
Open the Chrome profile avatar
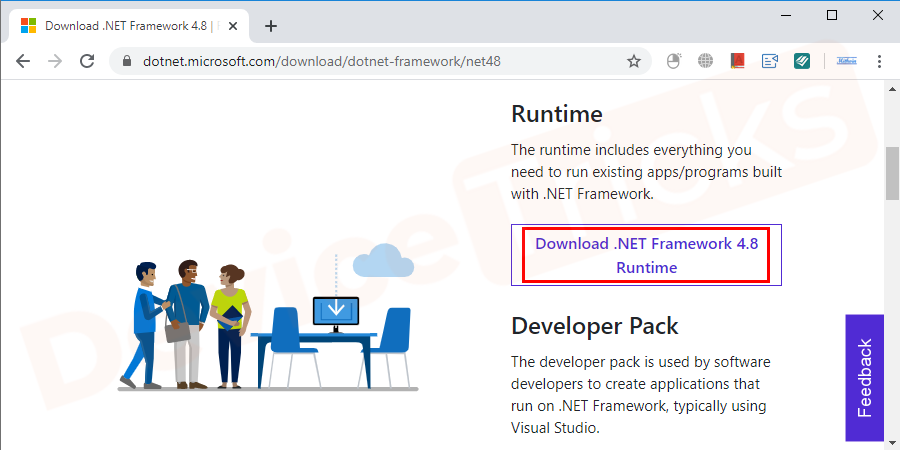tap(847, 61)
